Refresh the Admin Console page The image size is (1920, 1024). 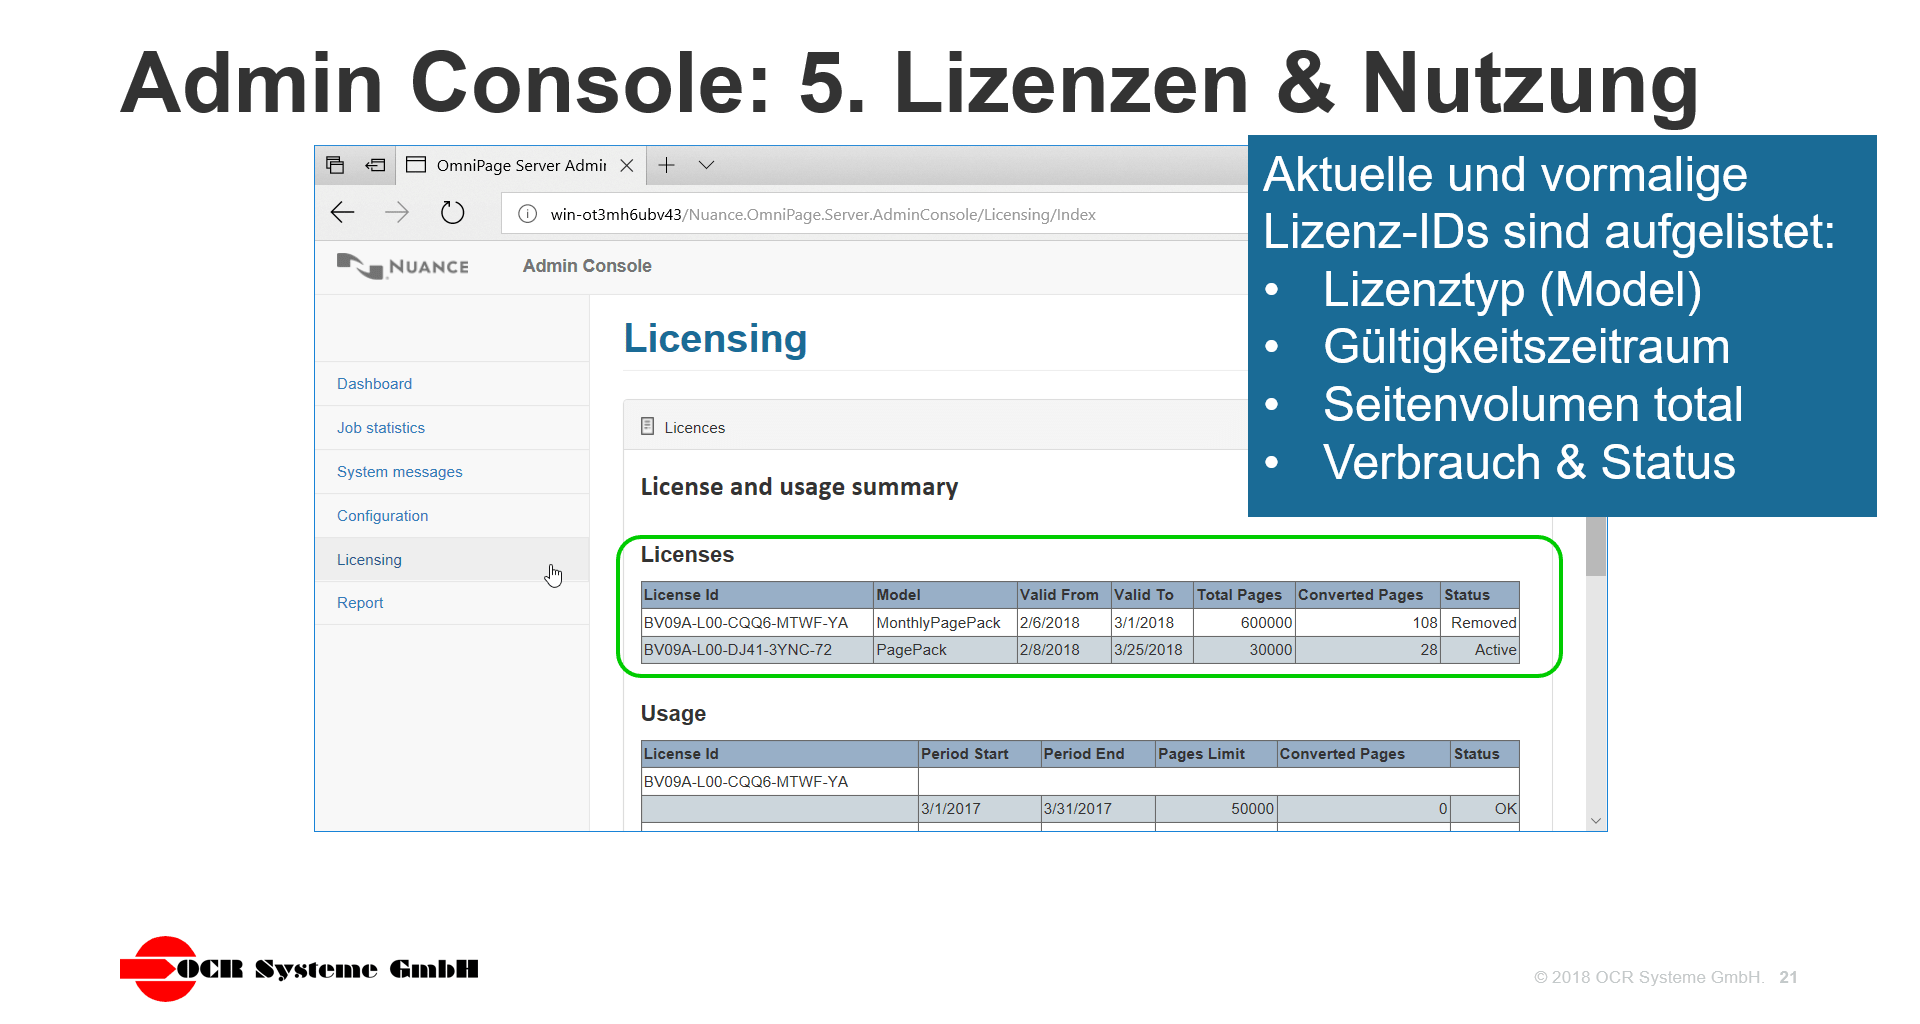pyautogui.click(x=452, y=213)
